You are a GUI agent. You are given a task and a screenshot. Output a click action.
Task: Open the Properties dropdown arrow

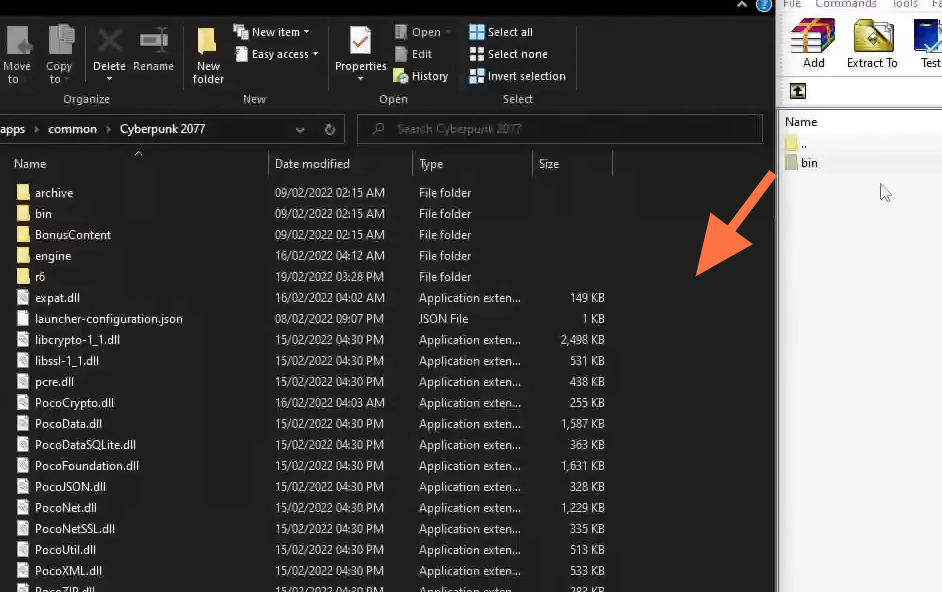pos(360,79)
